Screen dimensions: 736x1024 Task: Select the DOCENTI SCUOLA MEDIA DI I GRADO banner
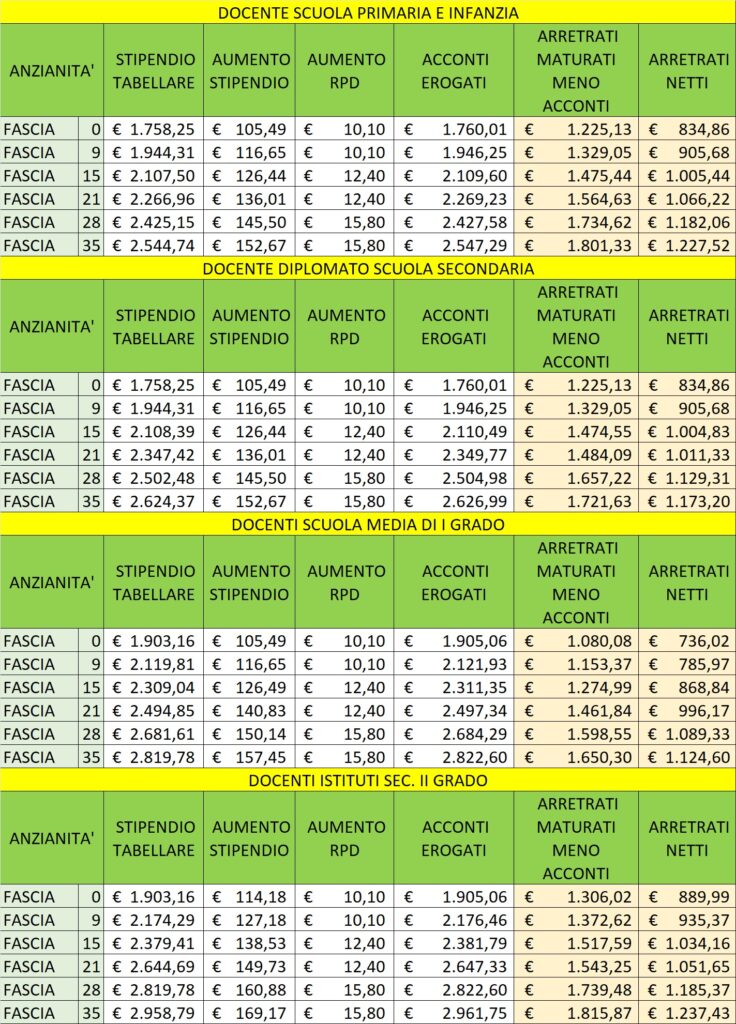[x=368, y=524]
